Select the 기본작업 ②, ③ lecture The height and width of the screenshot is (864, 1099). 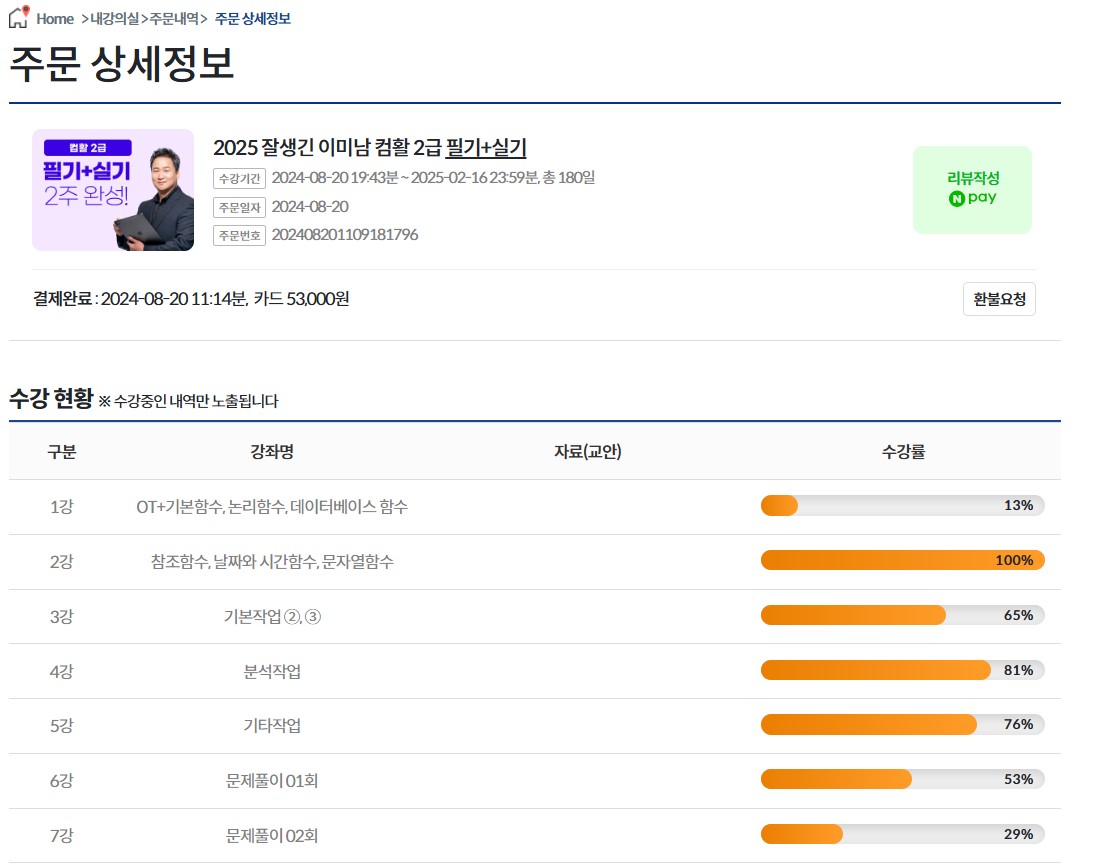[x=272, y=616]
